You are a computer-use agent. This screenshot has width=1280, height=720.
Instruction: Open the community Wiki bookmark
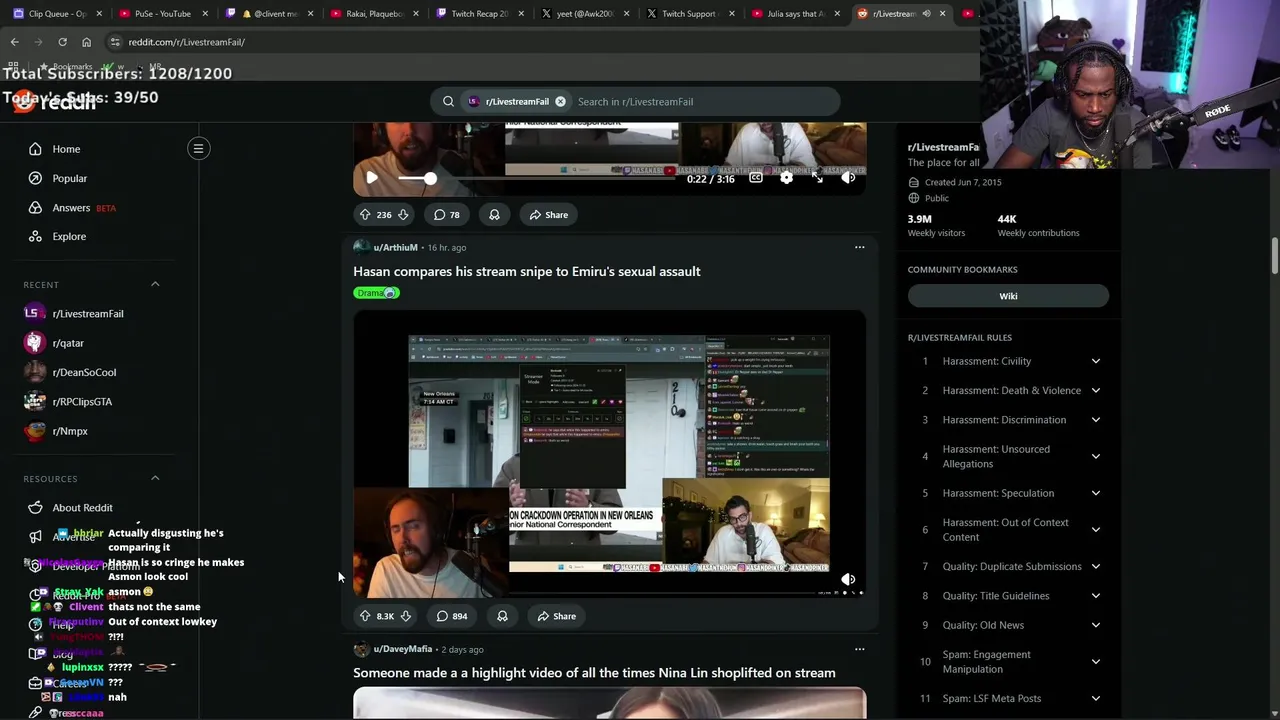1008,296
